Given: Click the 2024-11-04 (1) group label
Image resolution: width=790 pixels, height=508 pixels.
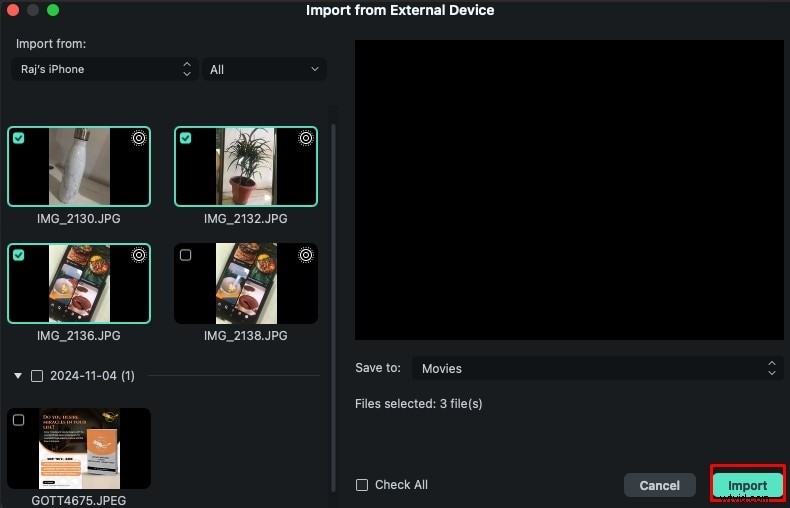Looking at the screenshot, I should 92,376.
